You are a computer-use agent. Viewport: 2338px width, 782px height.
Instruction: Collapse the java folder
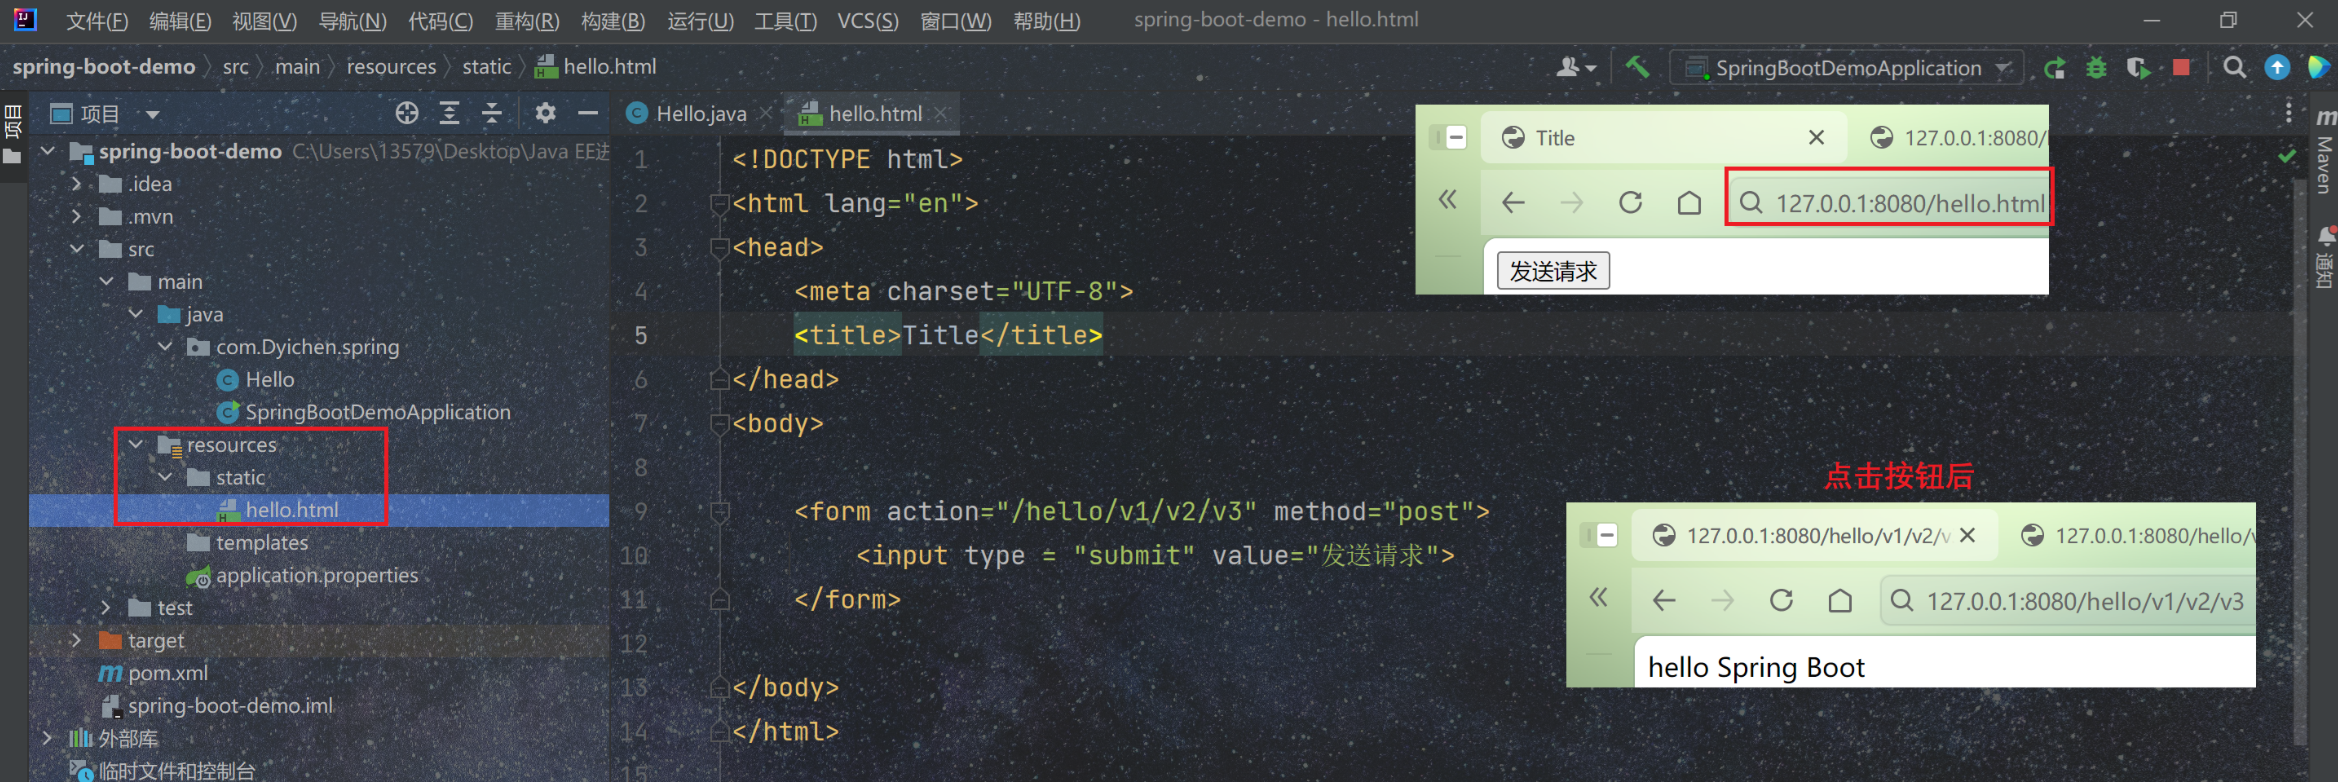[x=136, y=314]
